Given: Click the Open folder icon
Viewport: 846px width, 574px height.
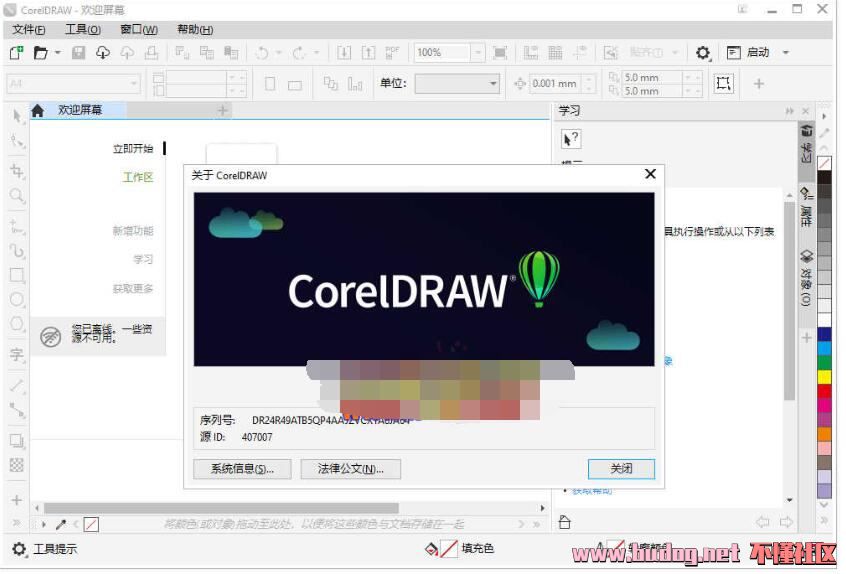Looking at the screenshot, I should (40, 52).
